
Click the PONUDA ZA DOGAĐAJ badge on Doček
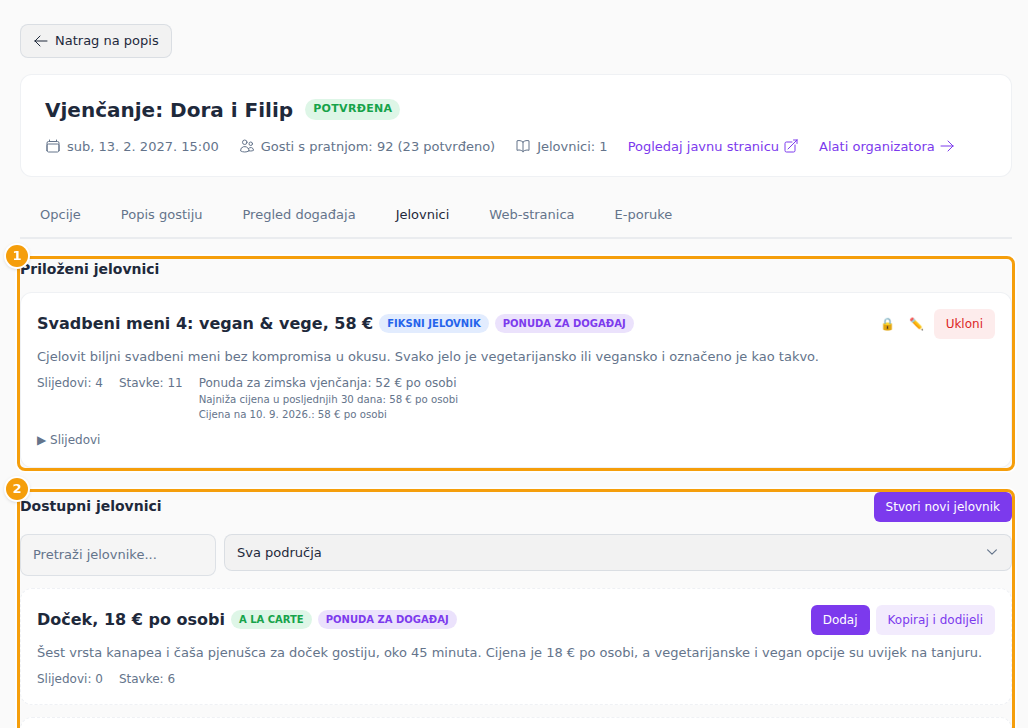click(x=387, y=619)
